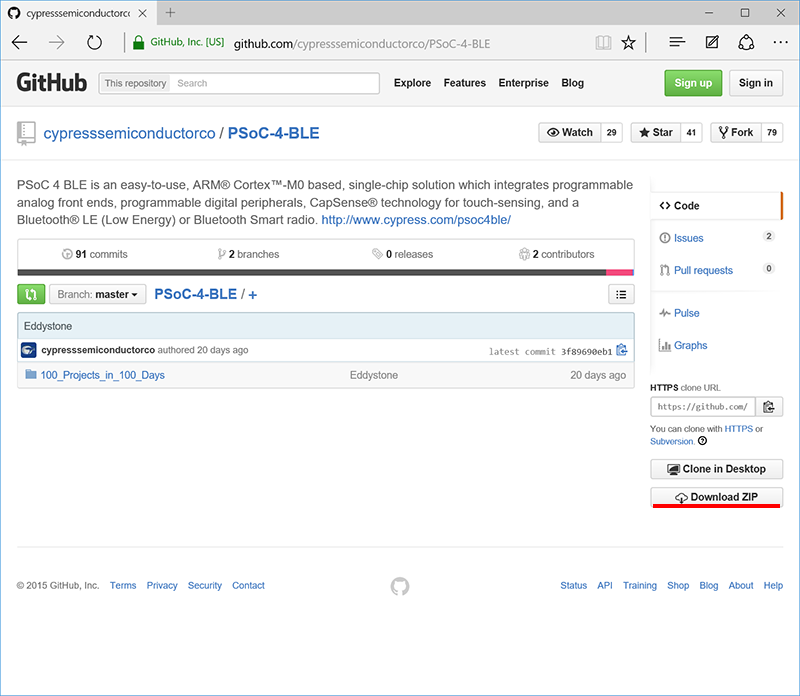Open a new tab with the plus icon
The height and width of the screenshot is (696, 800).
pyautogui.click(x=170, y=13)
